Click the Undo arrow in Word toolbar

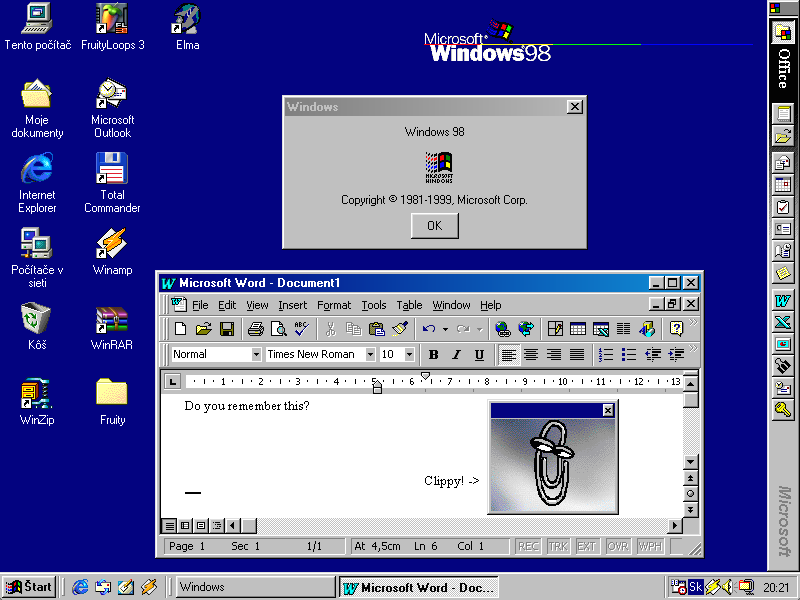429,329
